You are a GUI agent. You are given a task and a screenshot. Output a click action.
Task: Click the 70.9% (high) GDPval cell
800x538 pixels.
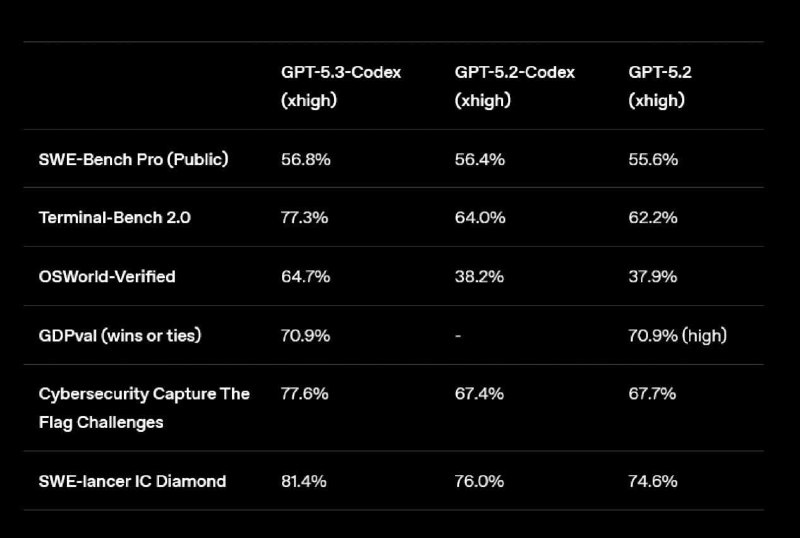677,335
